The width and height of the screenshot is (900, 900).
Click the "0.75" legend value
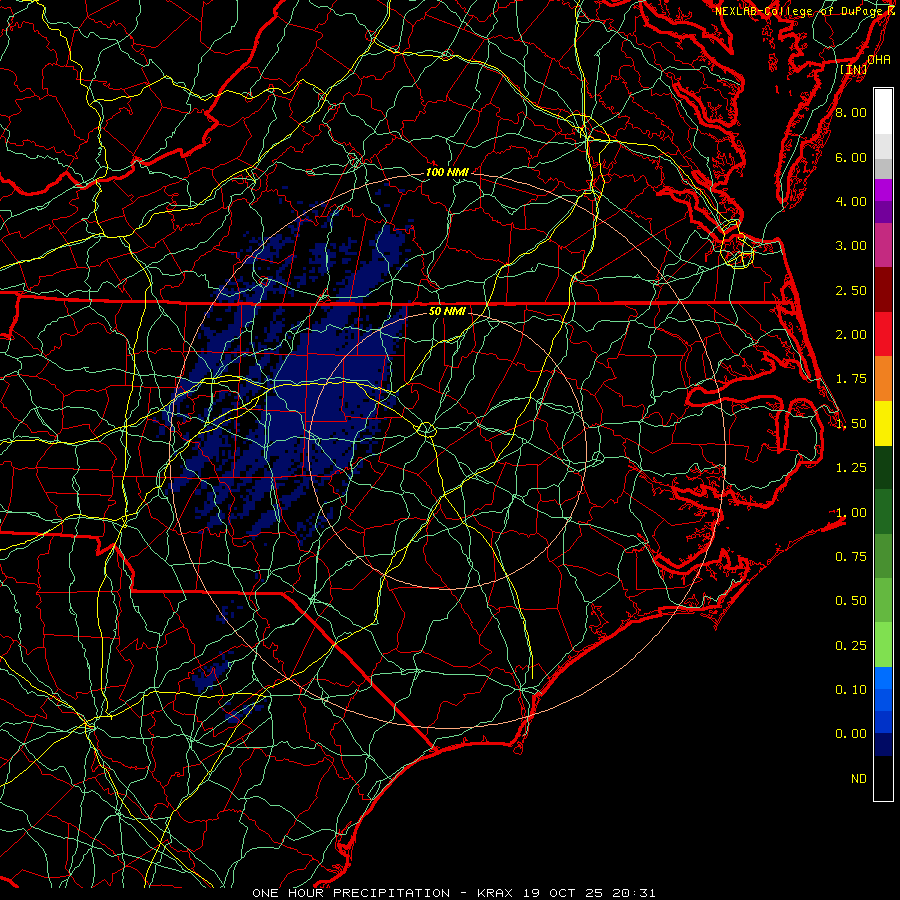coord(851,557)
